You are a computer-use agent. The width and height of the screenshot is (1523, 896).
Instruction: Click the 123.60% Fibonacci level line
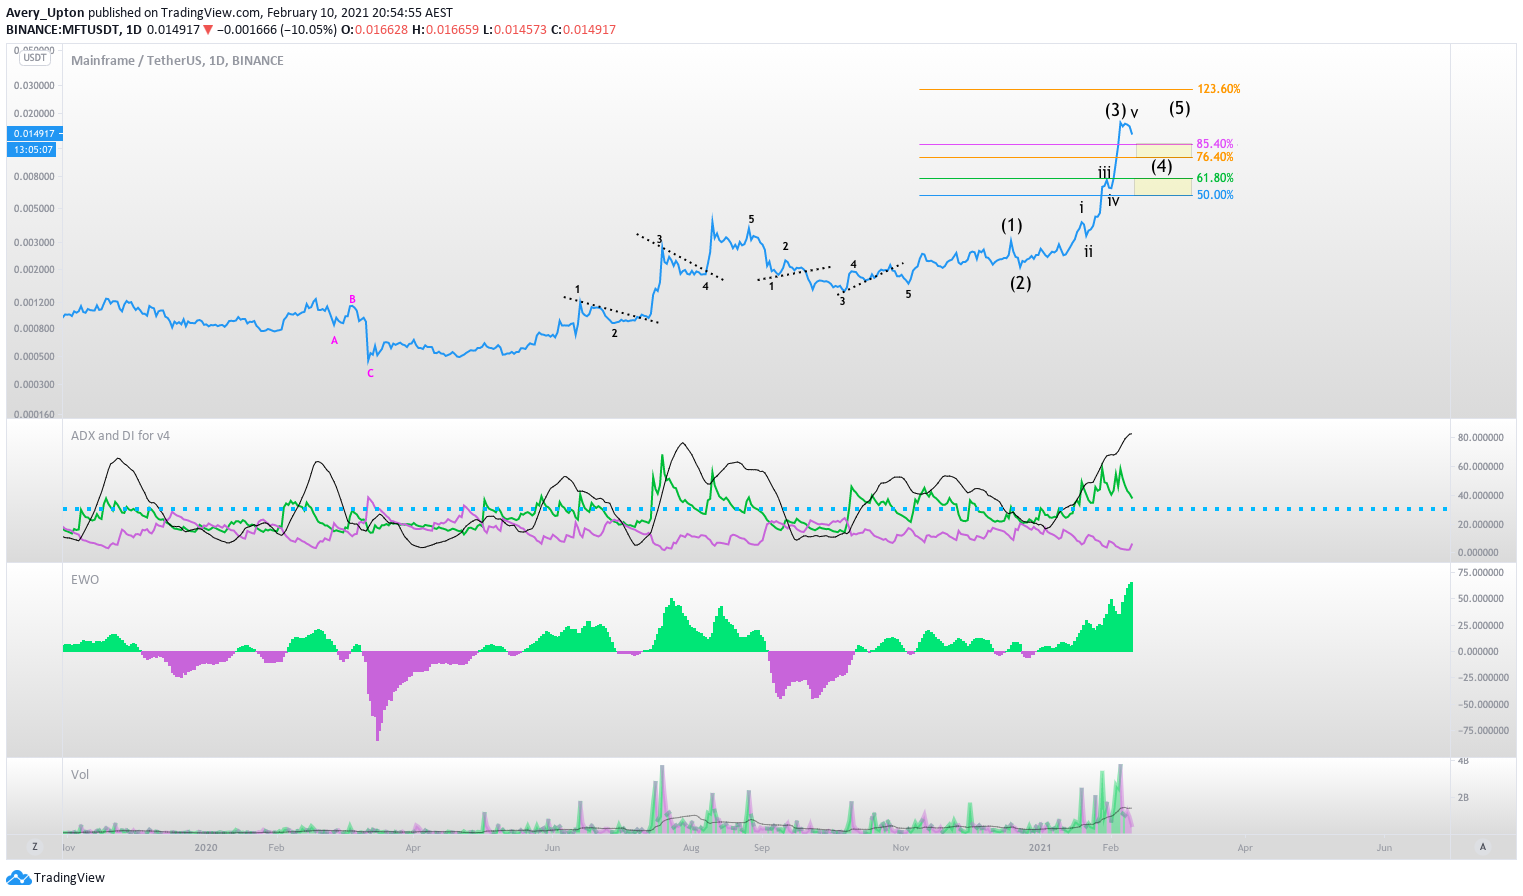tap(1056, 89)
